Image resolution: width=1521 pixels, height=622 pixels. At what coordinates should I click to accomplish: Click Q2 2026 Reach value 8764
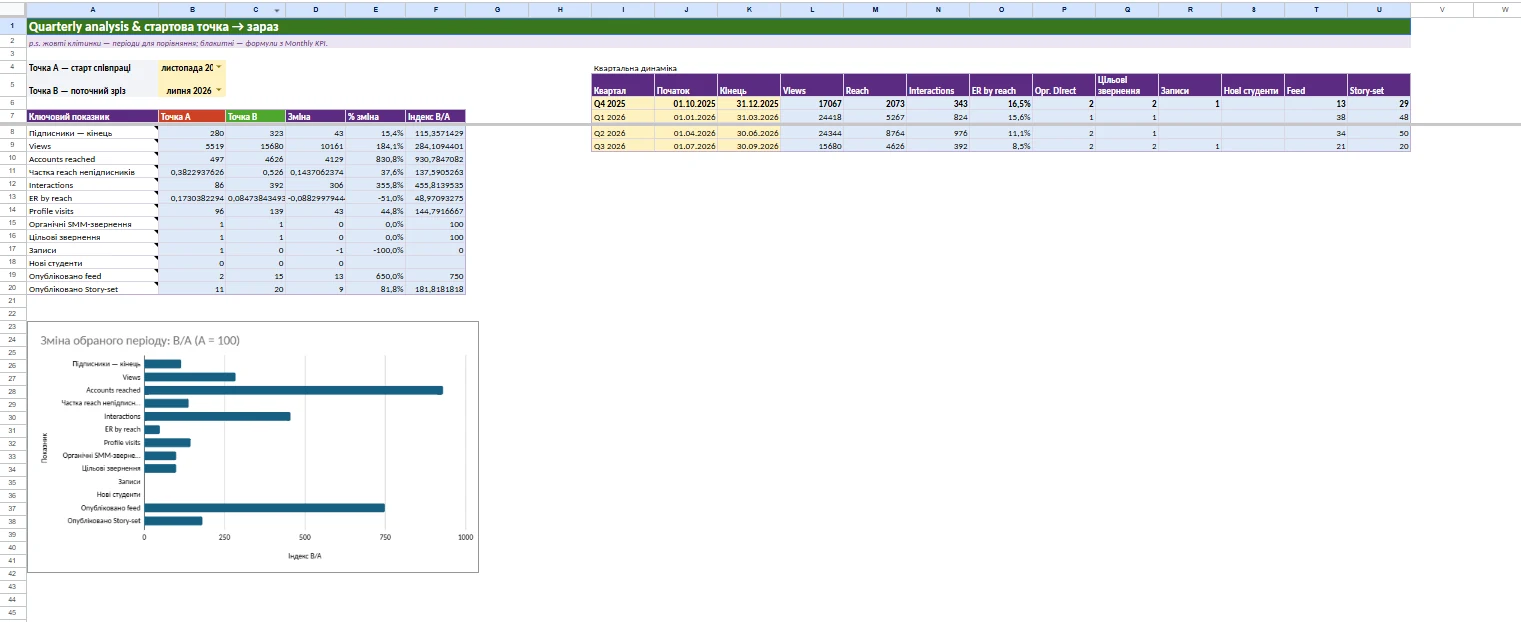875,133
